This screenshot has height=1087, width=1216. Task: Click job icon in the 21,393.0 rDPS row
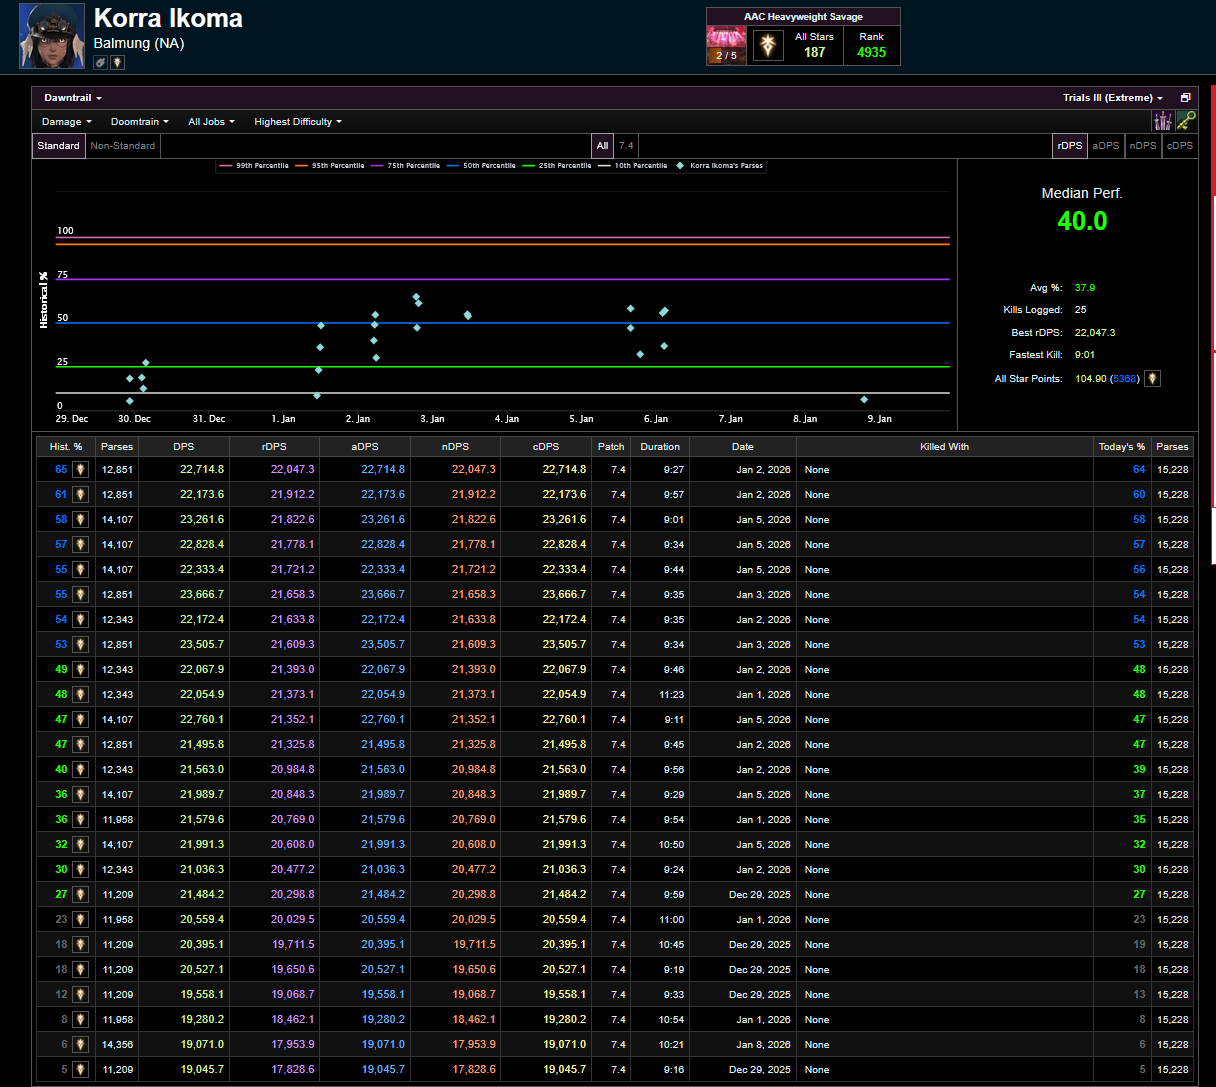80,669
